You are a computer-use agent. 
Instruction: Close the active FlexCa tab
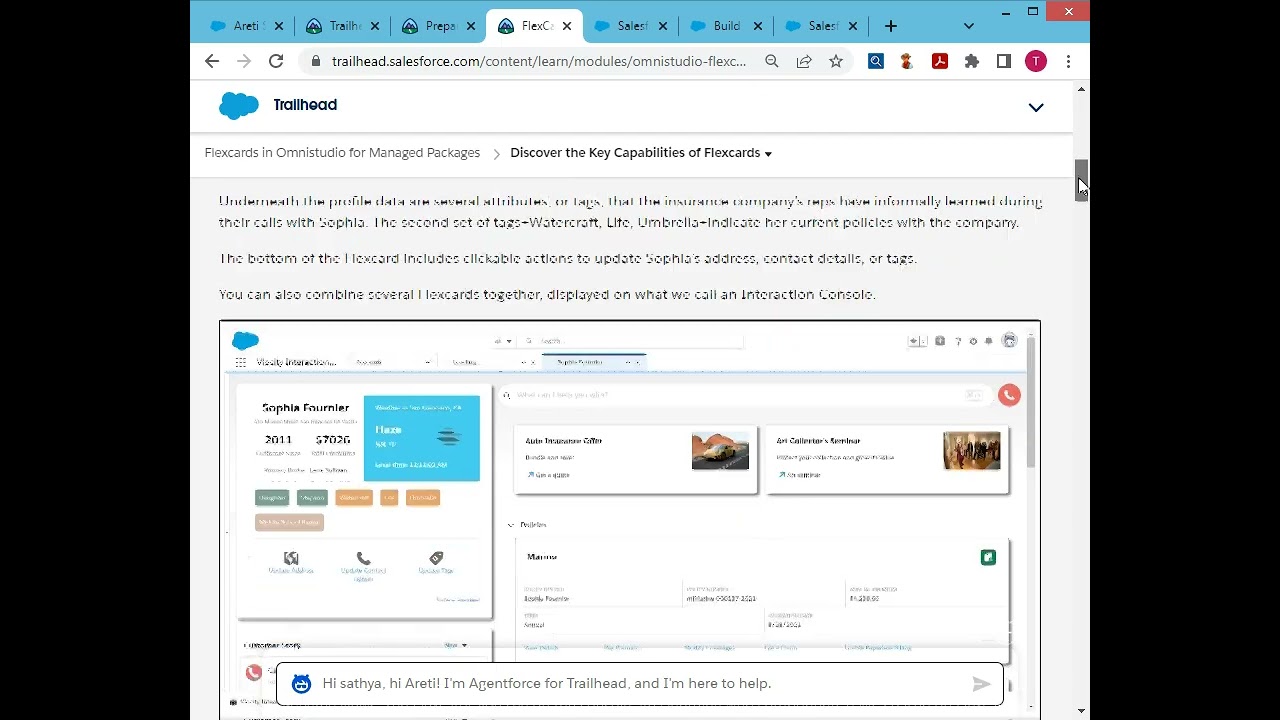[567, 26]
